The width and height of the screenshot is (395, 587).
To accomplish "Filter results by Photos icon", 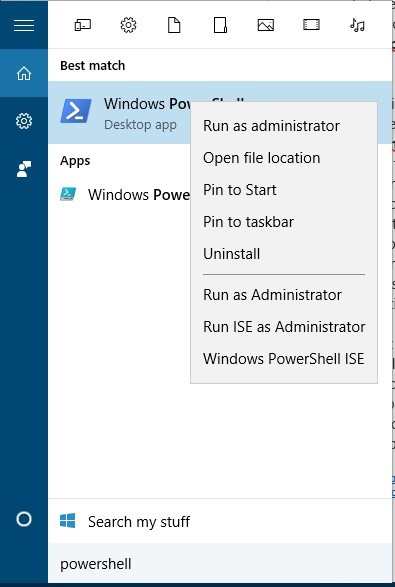I will click(x=266, y=25).
